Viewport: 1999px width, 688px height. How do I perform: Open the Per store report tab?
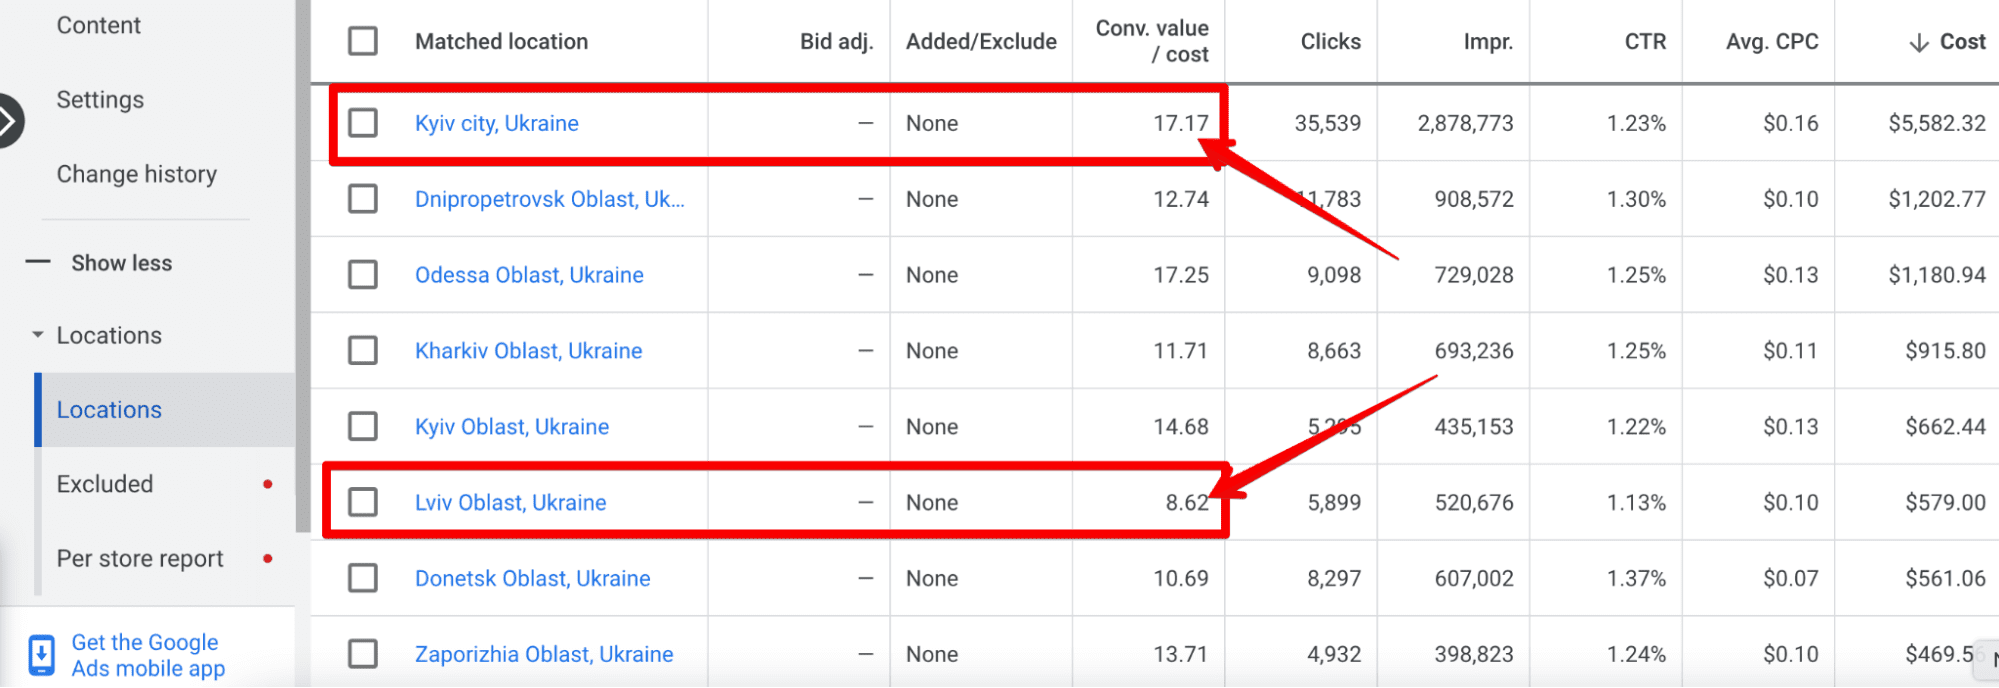tap(140, 559)
